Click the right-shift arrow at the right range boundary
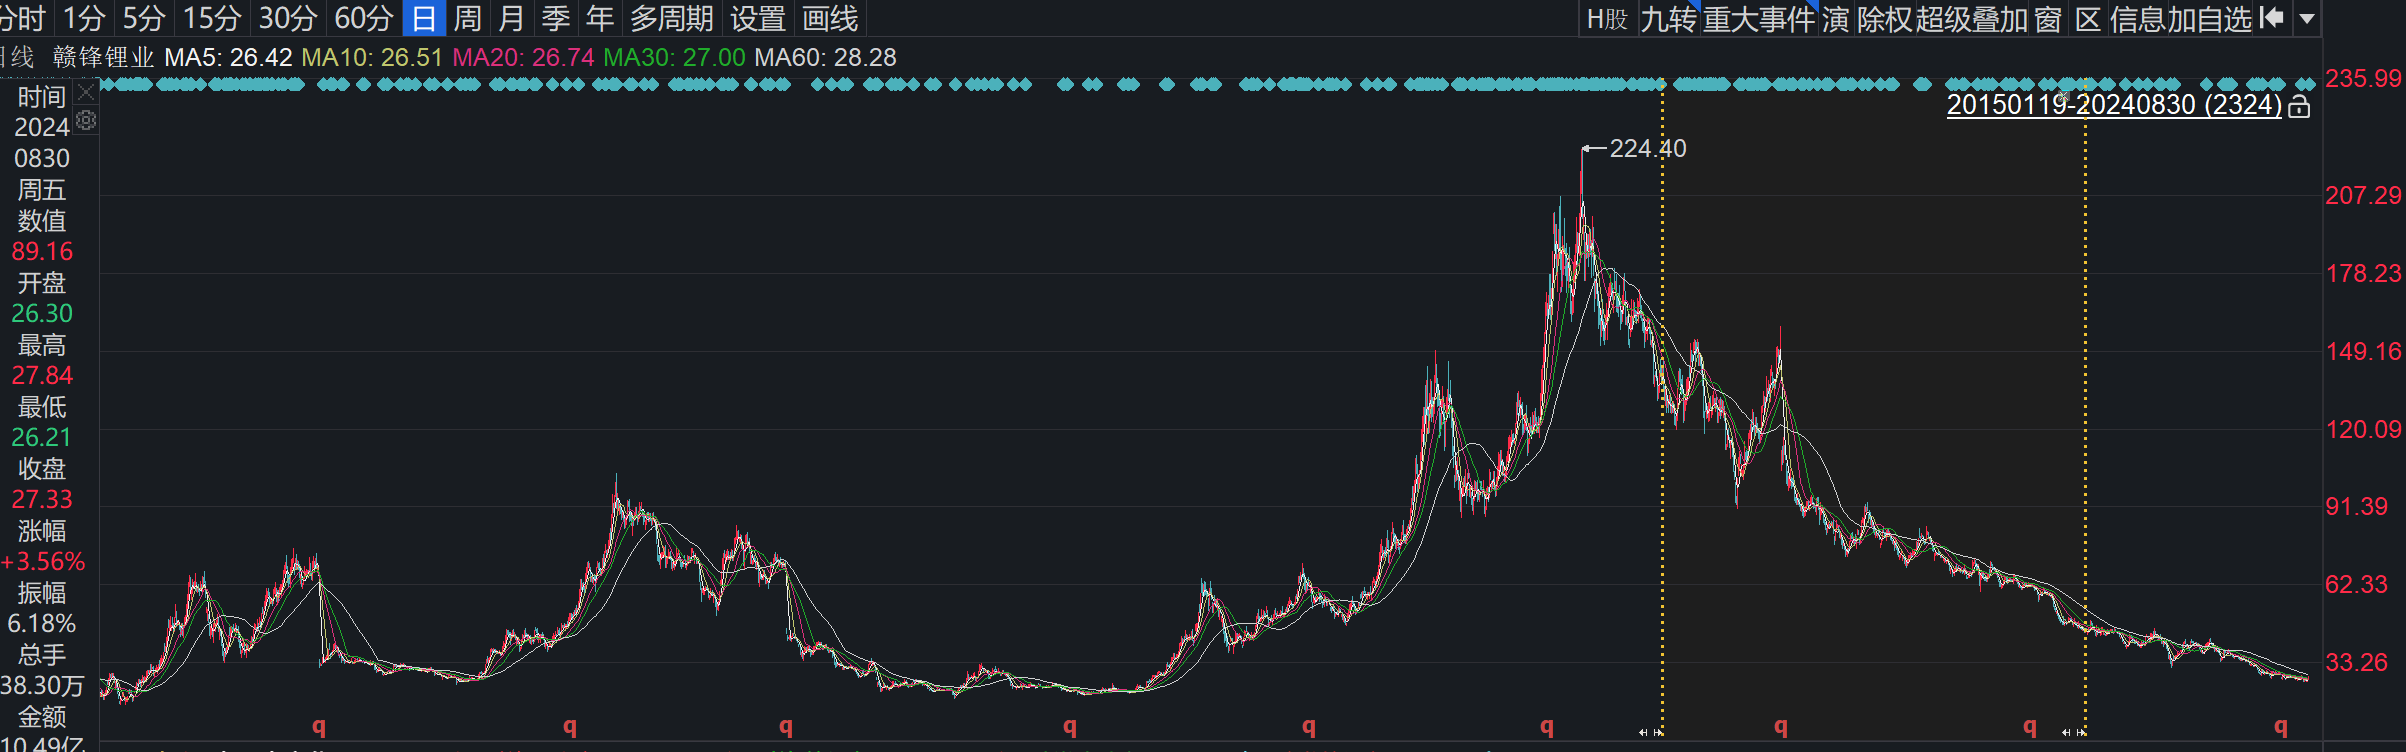Image resolution: width=2406 pixels, height=752 pixels. pyautogui.click(x=2081, y=732)
